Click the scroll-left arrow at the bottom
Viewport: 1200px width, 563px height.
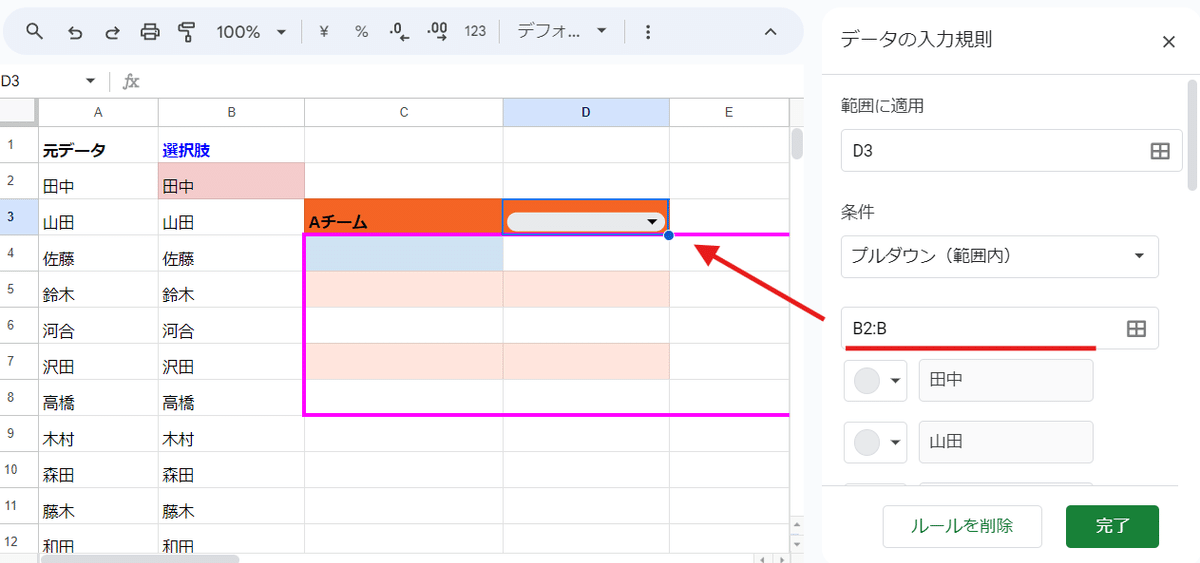pos(761,558)
